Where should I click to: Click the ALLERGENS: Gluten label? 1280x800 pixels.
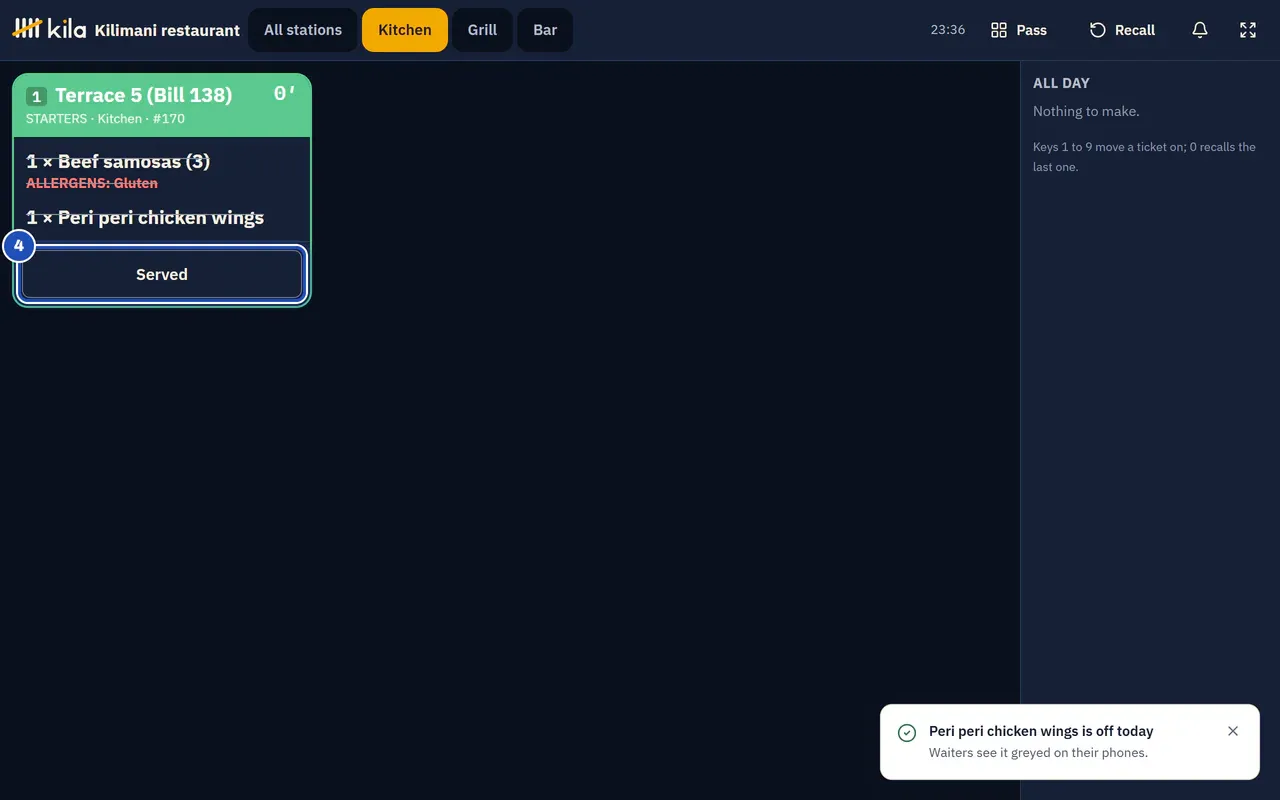tap(92, 183)
